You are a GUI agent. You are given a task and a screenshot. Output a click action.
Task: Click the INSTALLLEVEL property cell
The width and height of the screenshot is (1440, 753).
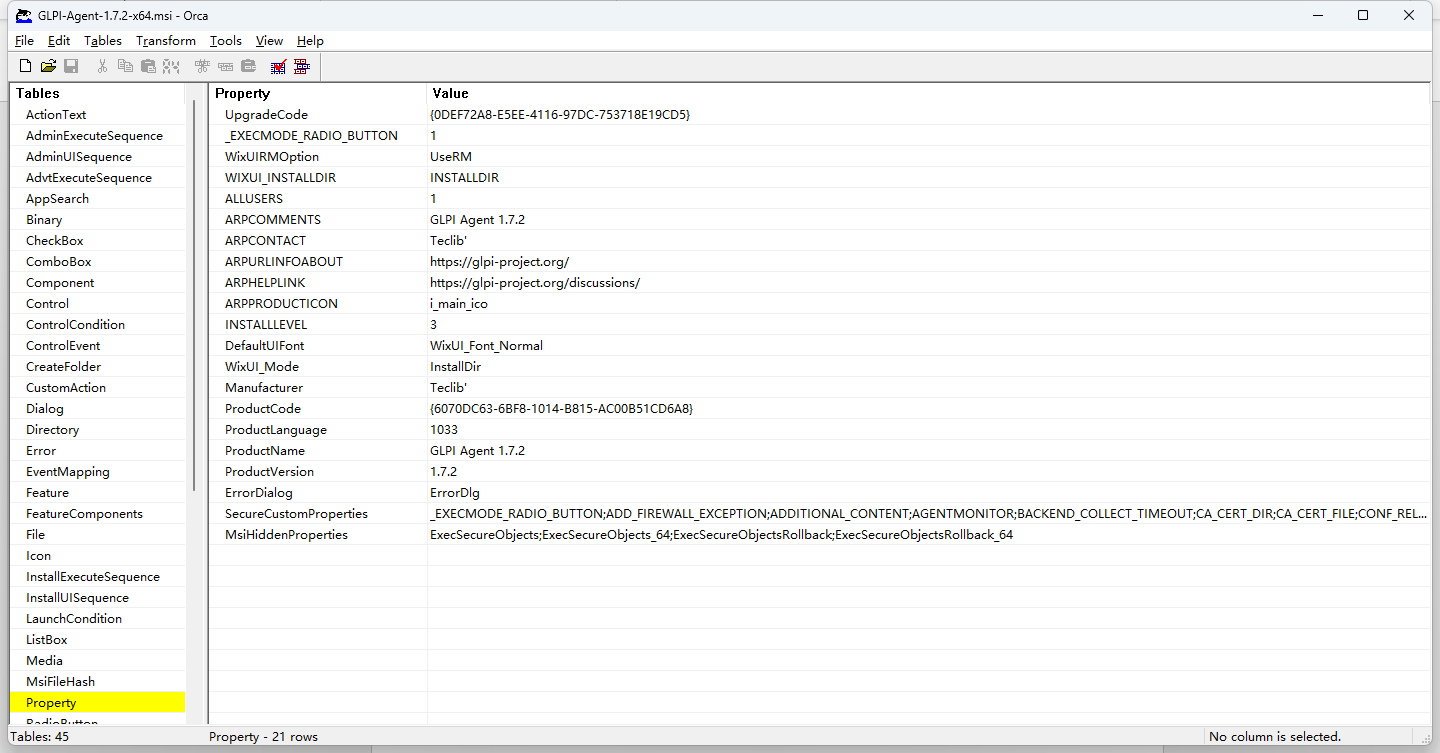[x=318, y=325]
